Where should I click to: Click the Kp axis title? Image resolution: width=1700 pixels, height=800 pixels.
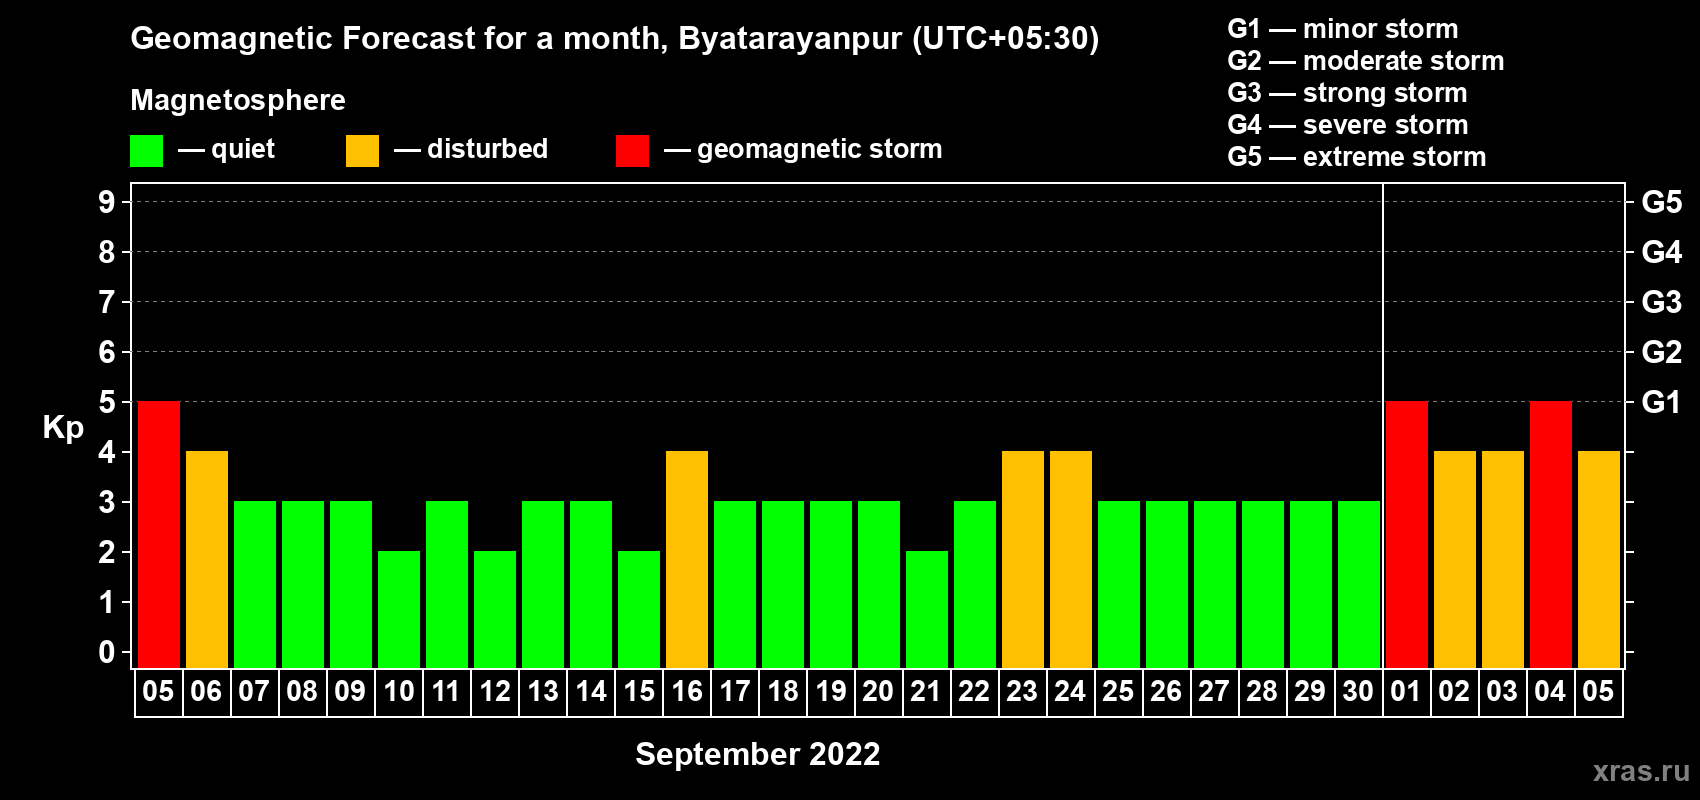point(63,428)
